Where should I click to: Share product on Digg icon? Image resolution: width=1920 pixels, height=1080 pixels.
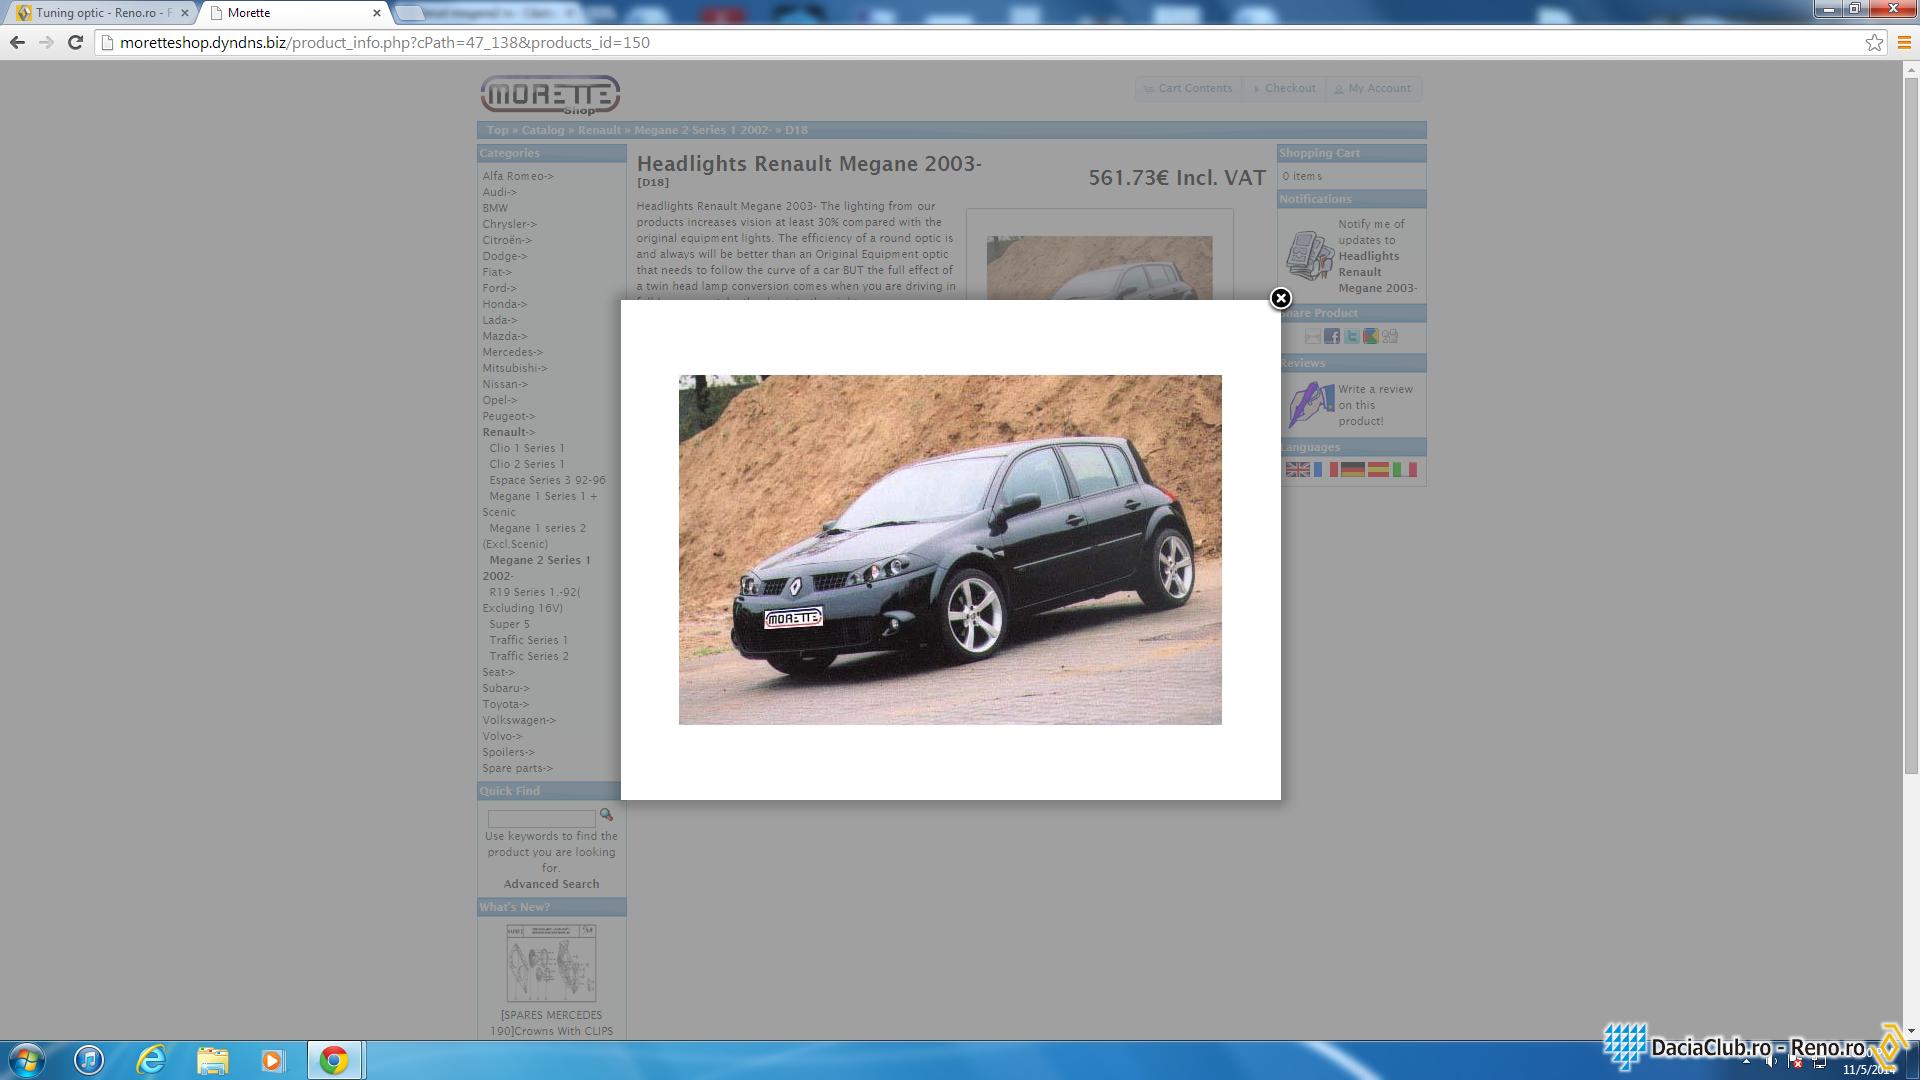click(1390, 336)
